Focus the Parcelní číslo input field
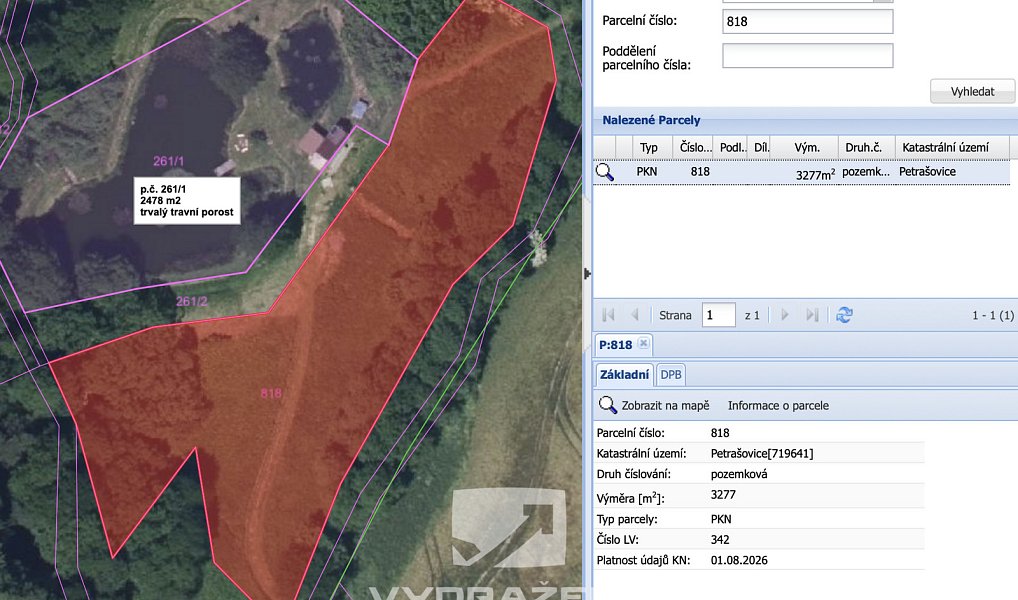 [x=808, y=21]
